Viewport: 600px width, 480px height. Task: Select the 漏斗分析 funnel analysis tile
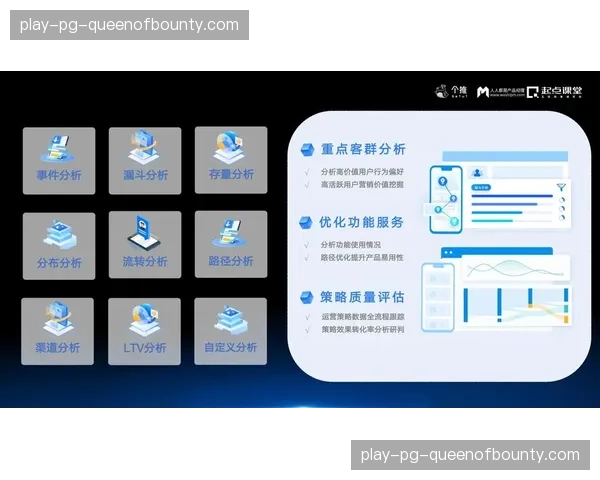click(x=145, y=161)
